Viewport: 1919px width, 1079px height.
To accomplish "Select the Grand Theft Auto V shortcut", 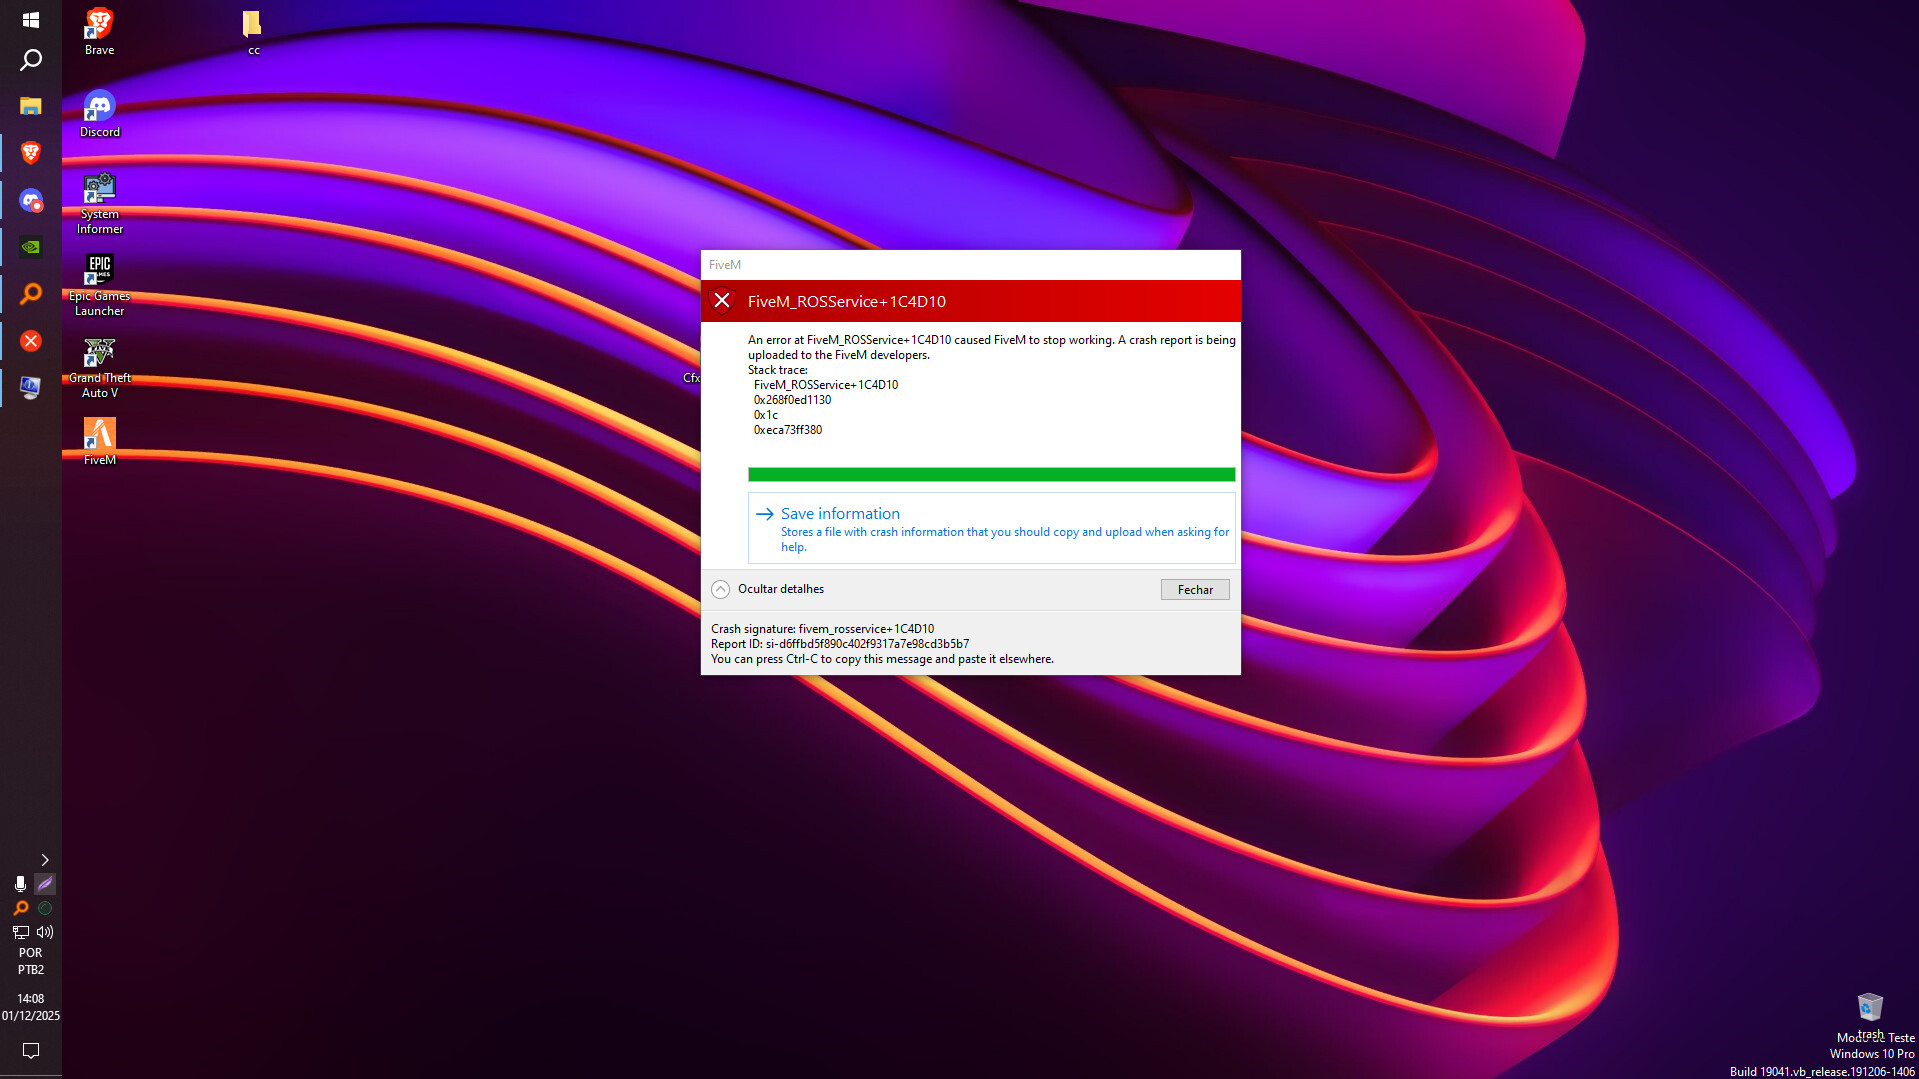I will click(99, 367).
